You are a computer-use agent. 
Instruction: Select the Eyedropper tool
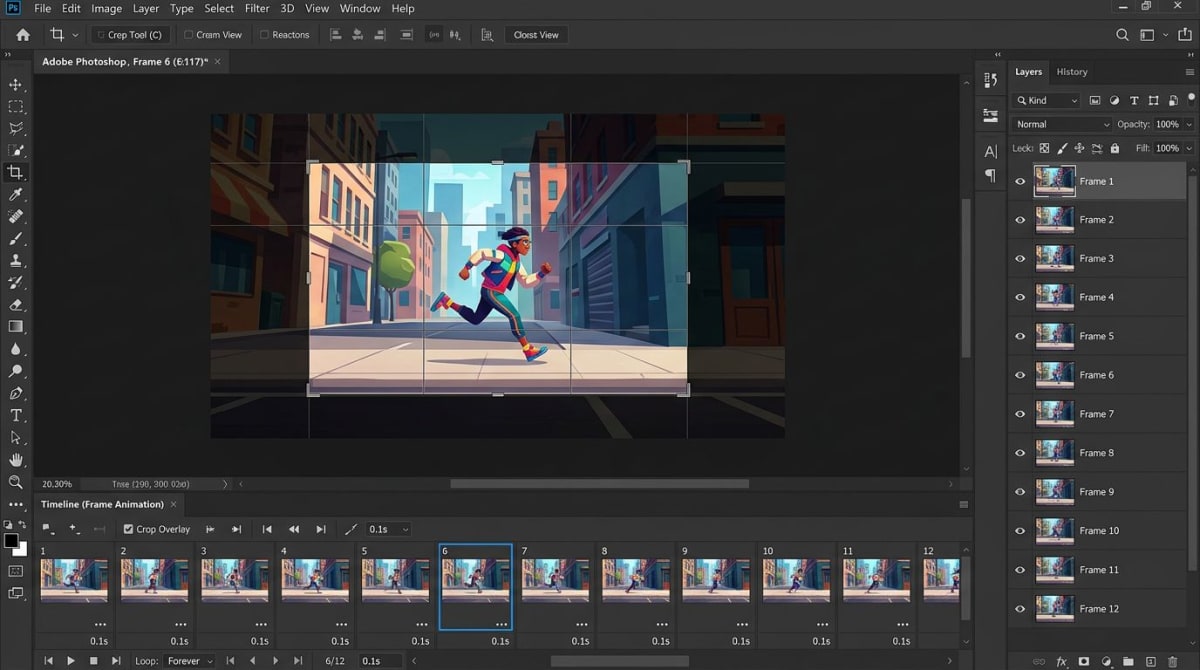click(16, 194)
